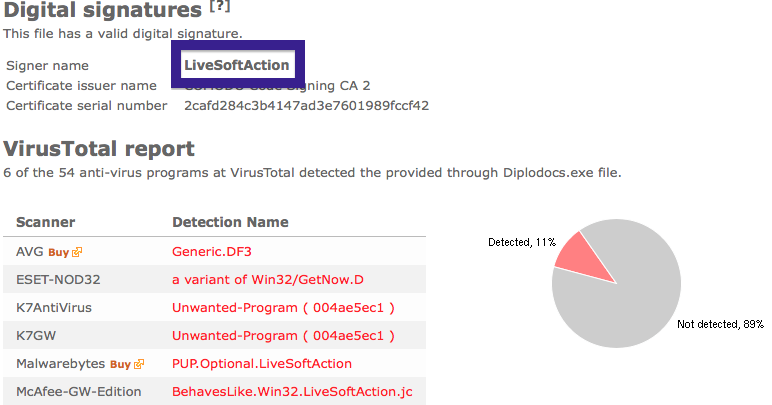Viewport: 772px width, 405px height.
Task: Open the [?] help link beside Digital signatures
Action: click(x=220, y=7)
